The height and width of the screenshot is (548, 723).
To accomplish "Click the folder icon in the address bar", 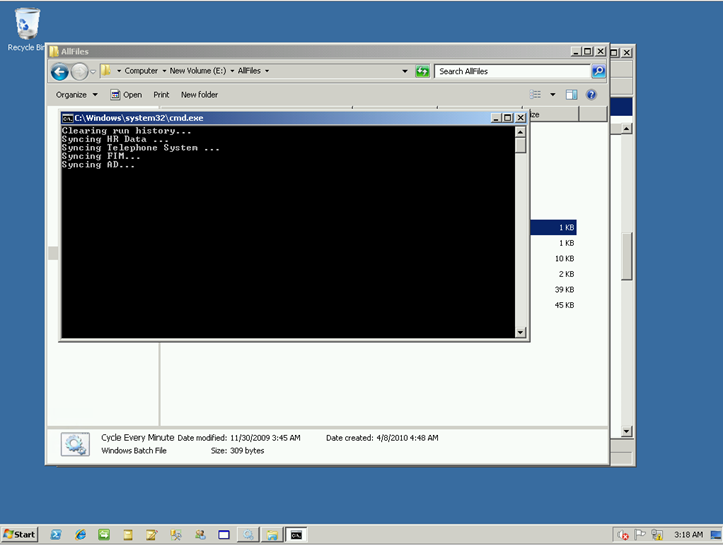I will click(x=107, y=71).
